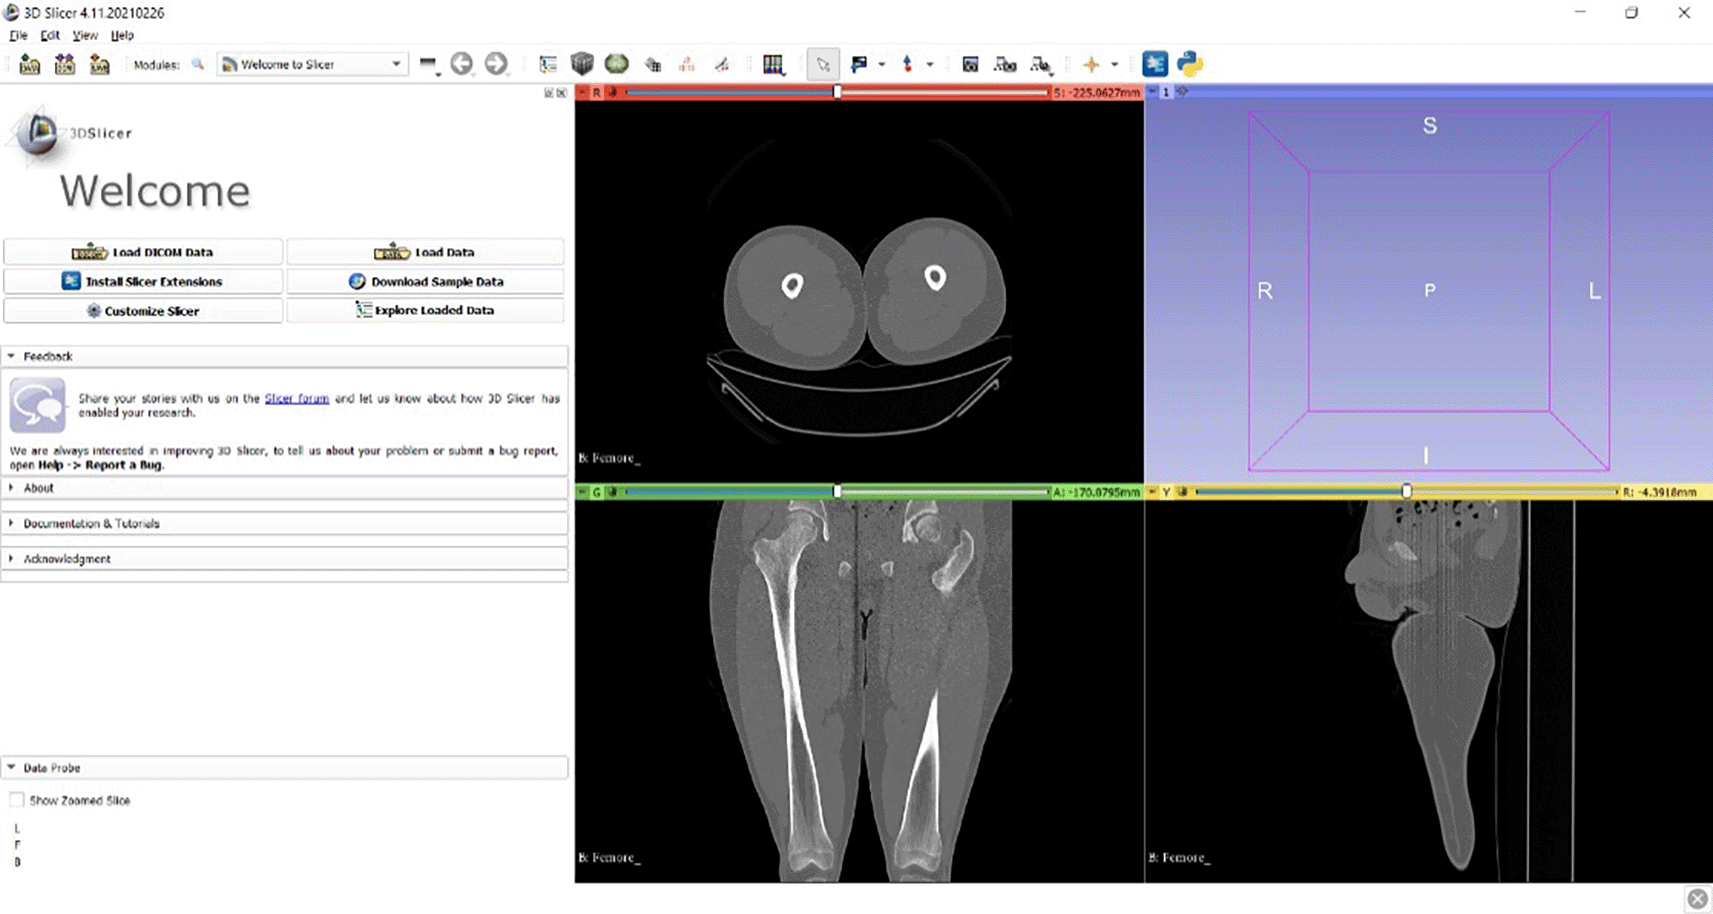This screenshot has width=1713, height=914.
Task: Open the Python interactor icon
Action: pyautogui.click(x=1190, y=64)
